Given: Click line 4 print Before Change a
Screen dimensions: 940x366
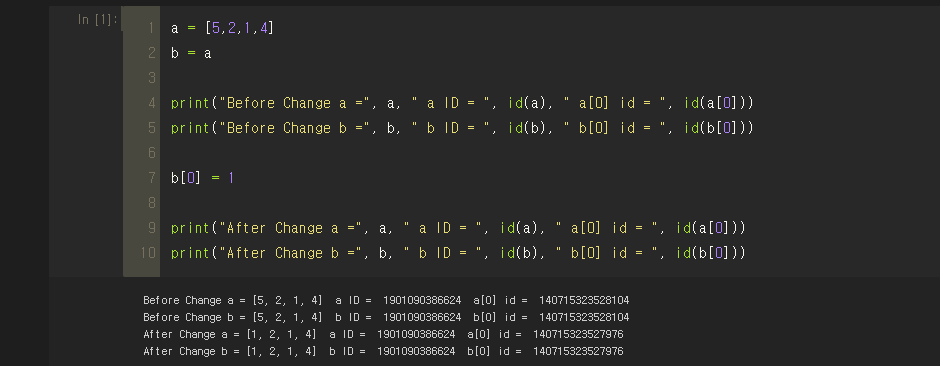Looking at the screenshot, I should pos(462,103).
